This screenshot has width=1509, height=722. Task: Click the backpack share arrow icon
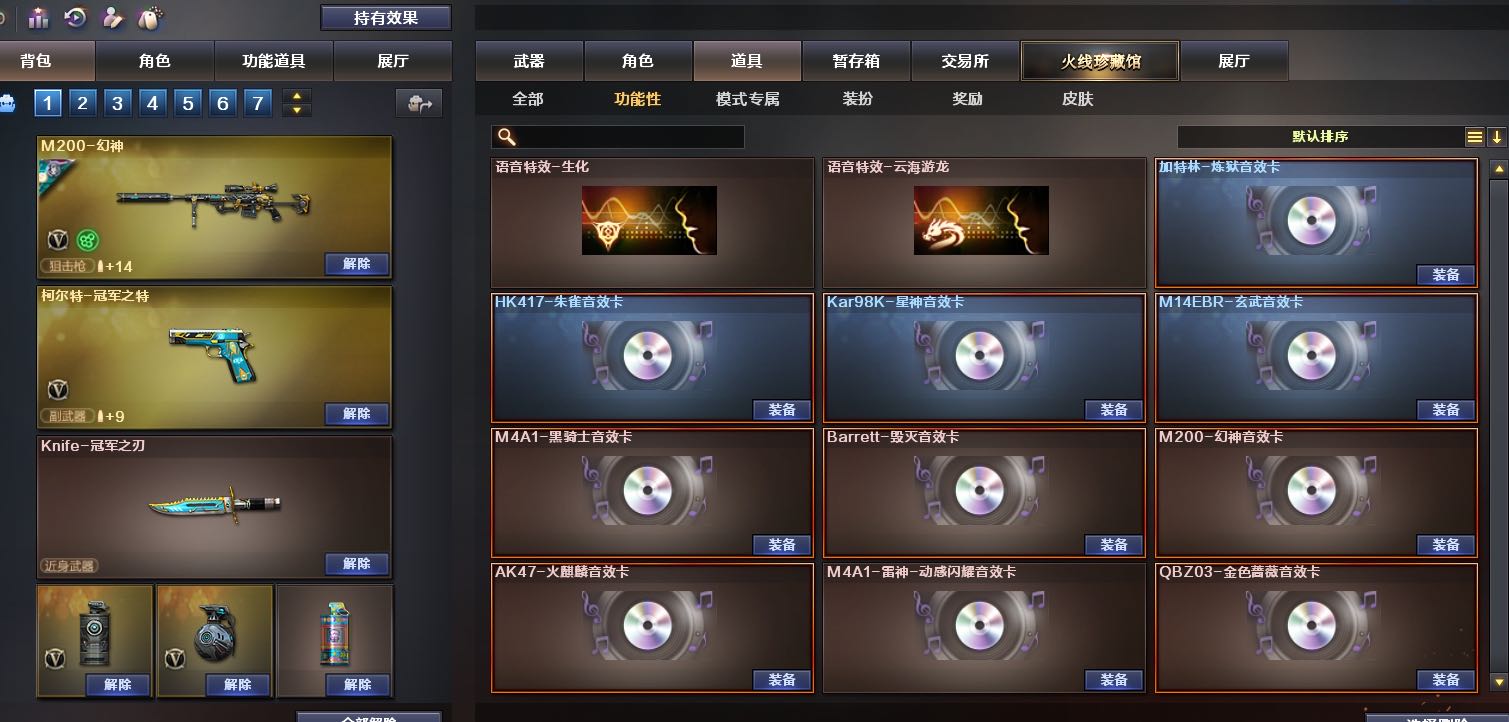click(x=419, y=103)
